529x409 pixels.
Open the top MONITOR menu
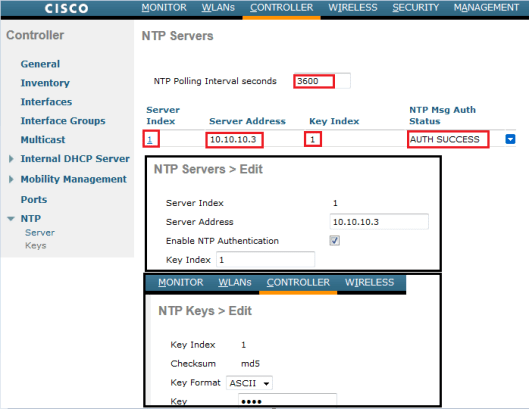point(164,7)
